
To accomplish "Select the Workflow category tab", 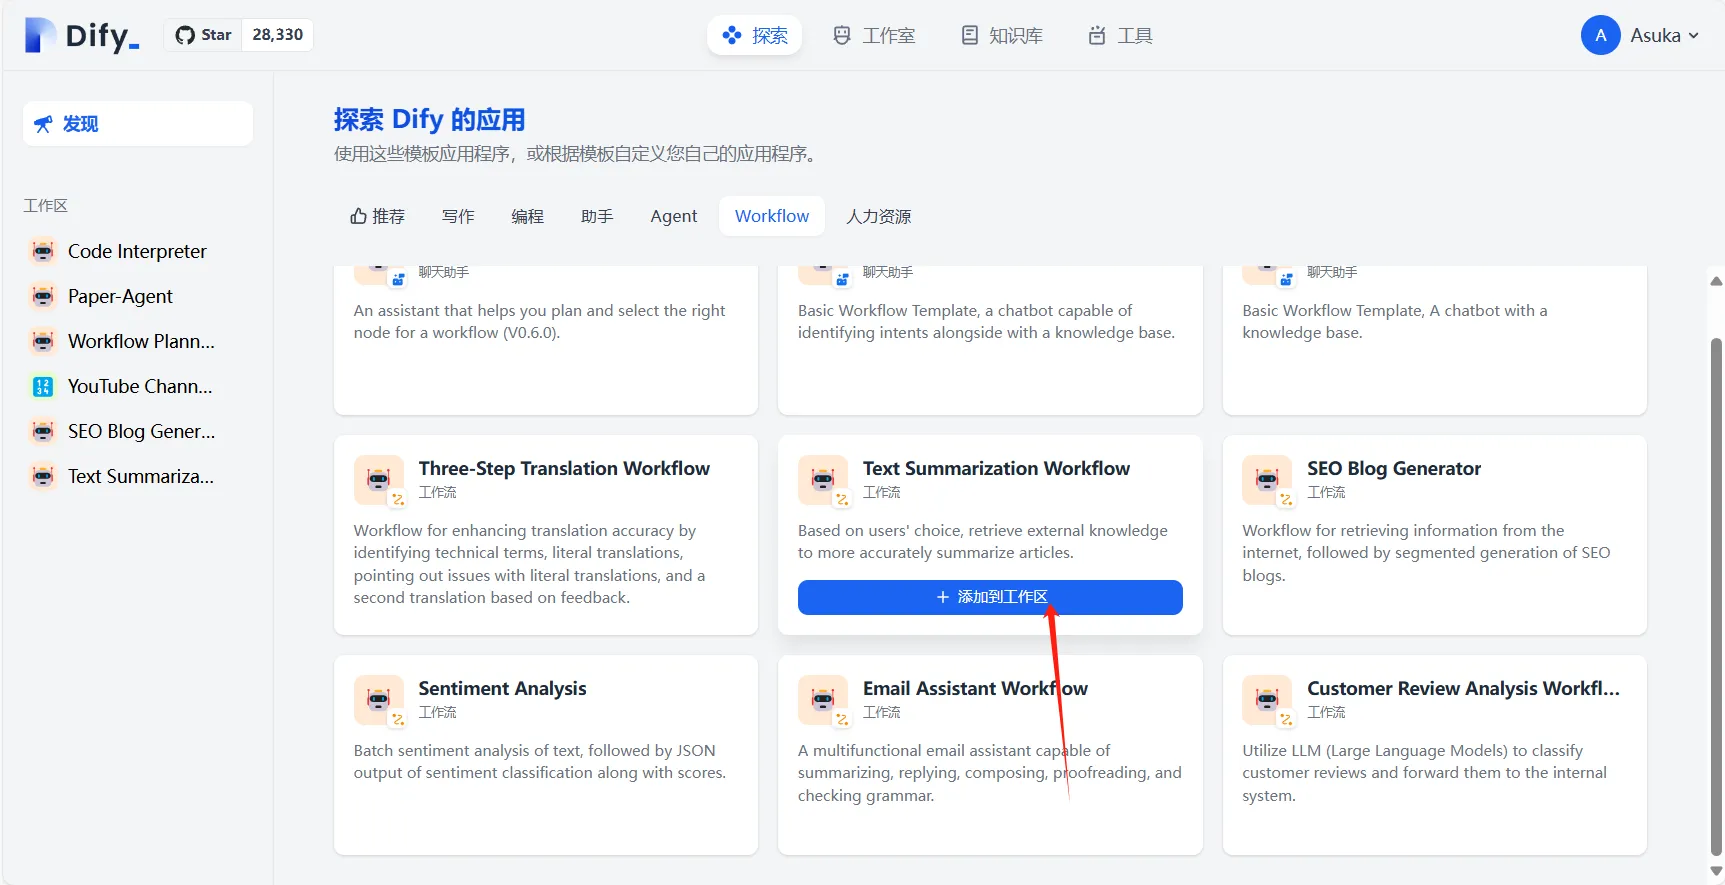I will [x=772, y=216].
